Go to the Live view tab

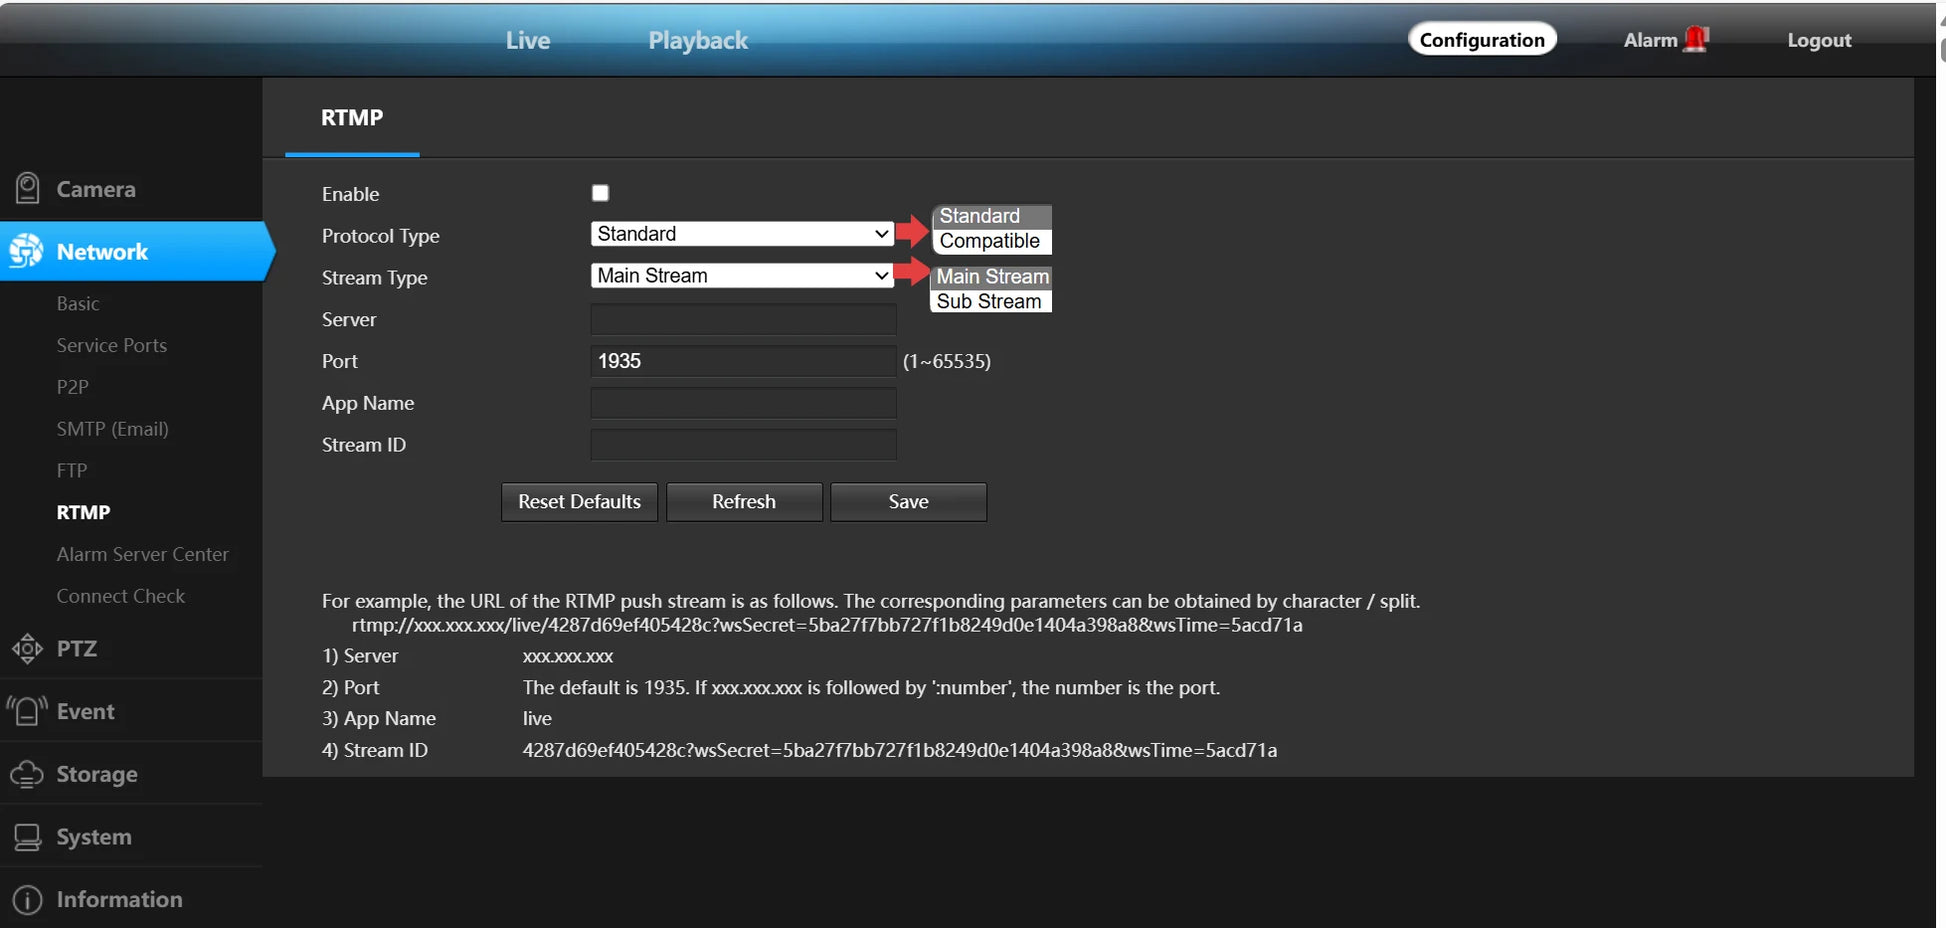pyautogui.click(x=527, y=40)
